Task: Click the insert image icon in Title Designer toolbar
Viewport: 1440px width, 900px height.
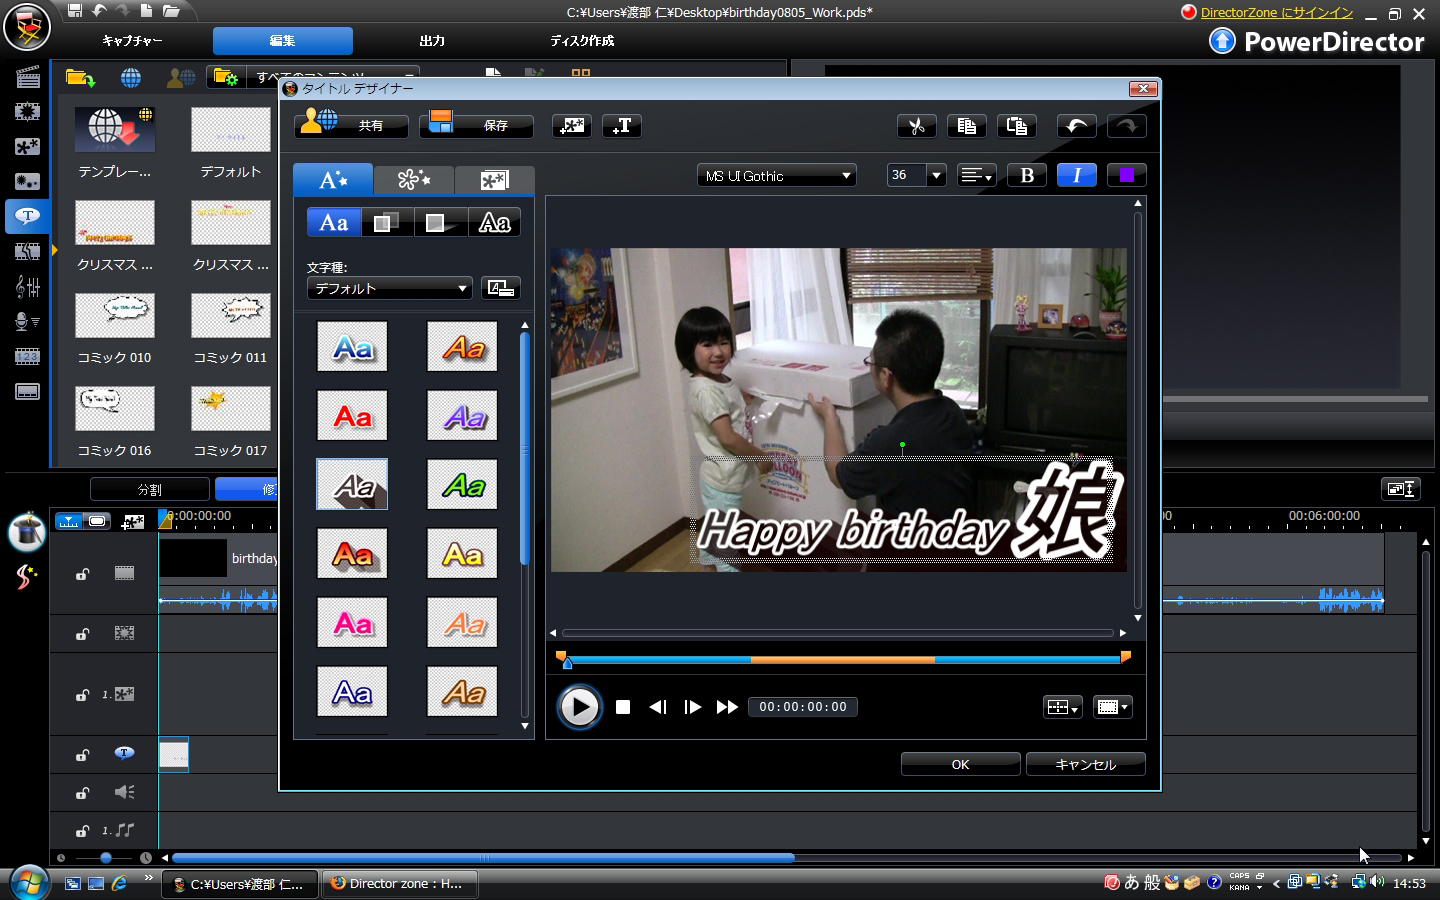Action: [x=572, y=126]
